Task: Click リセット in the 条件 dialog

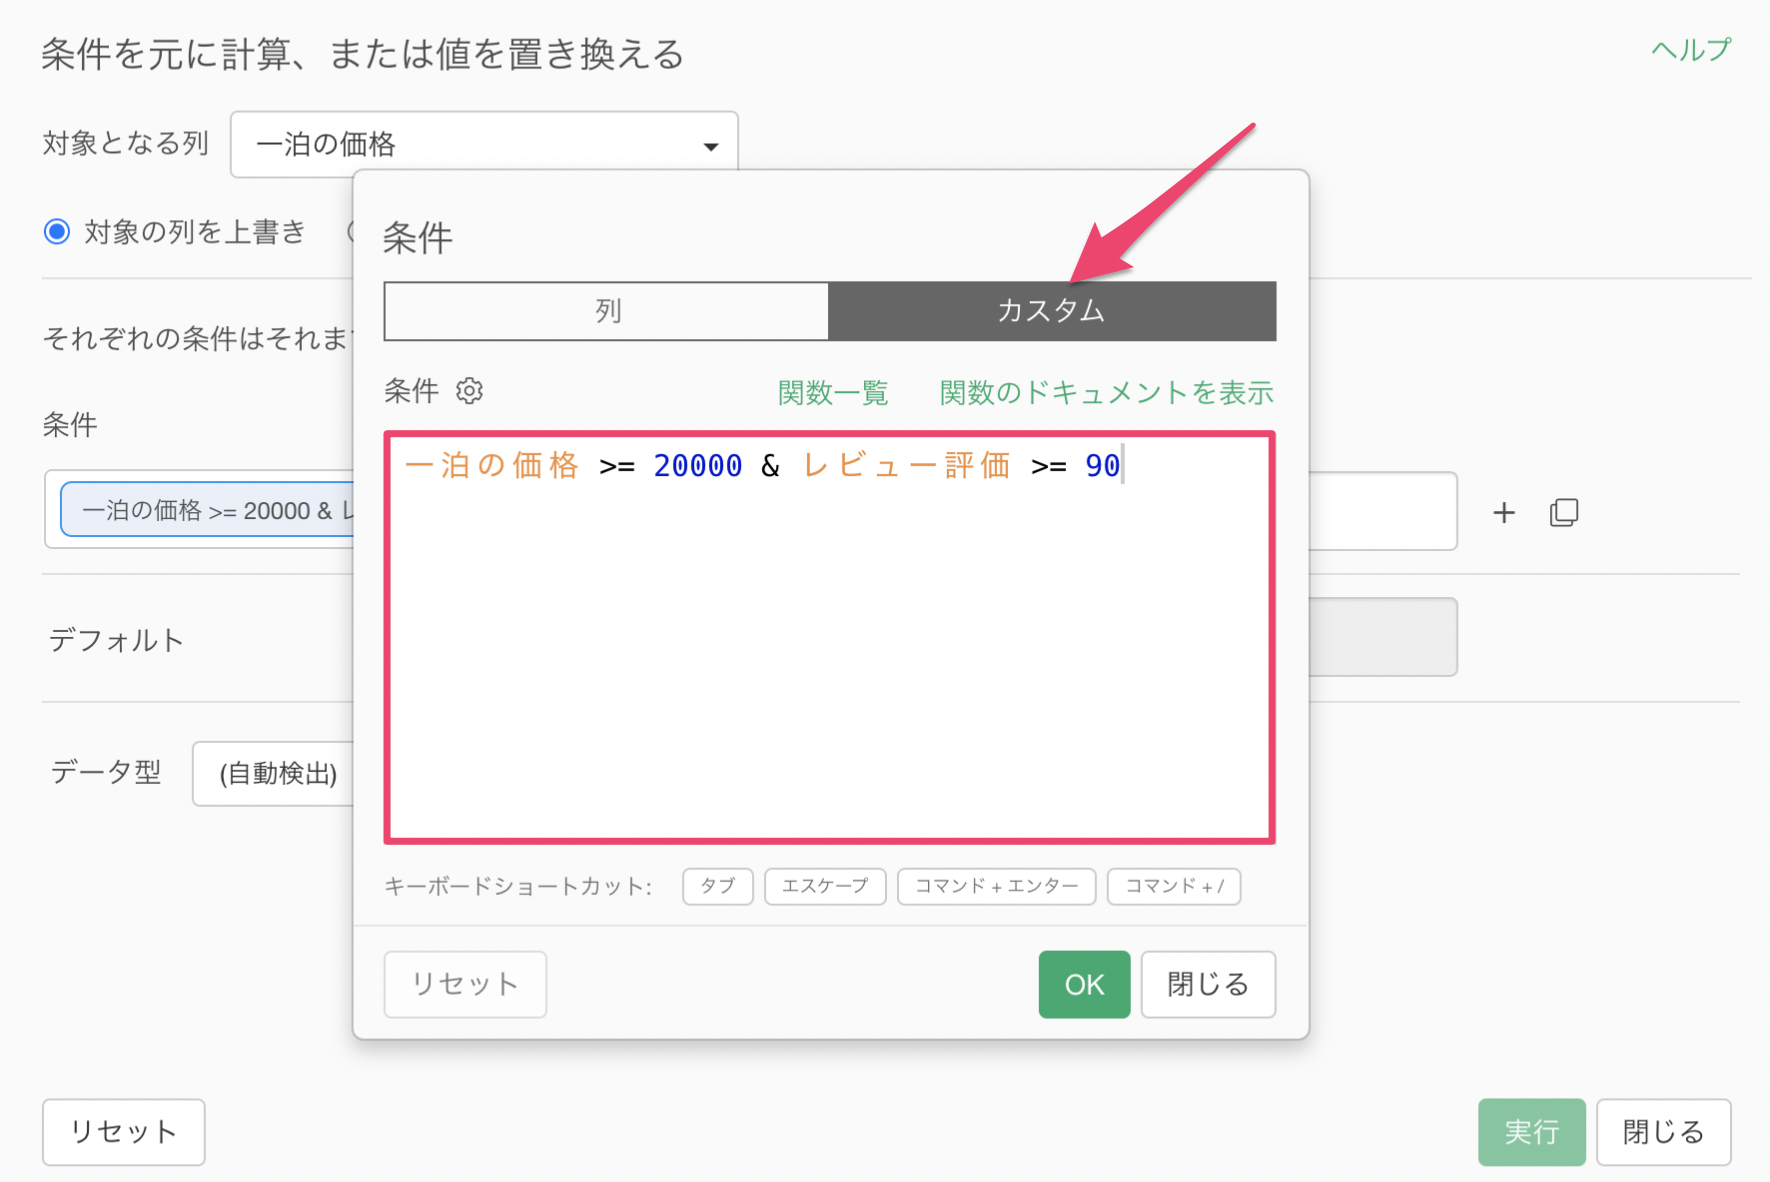Action: (x=465, y=984)
